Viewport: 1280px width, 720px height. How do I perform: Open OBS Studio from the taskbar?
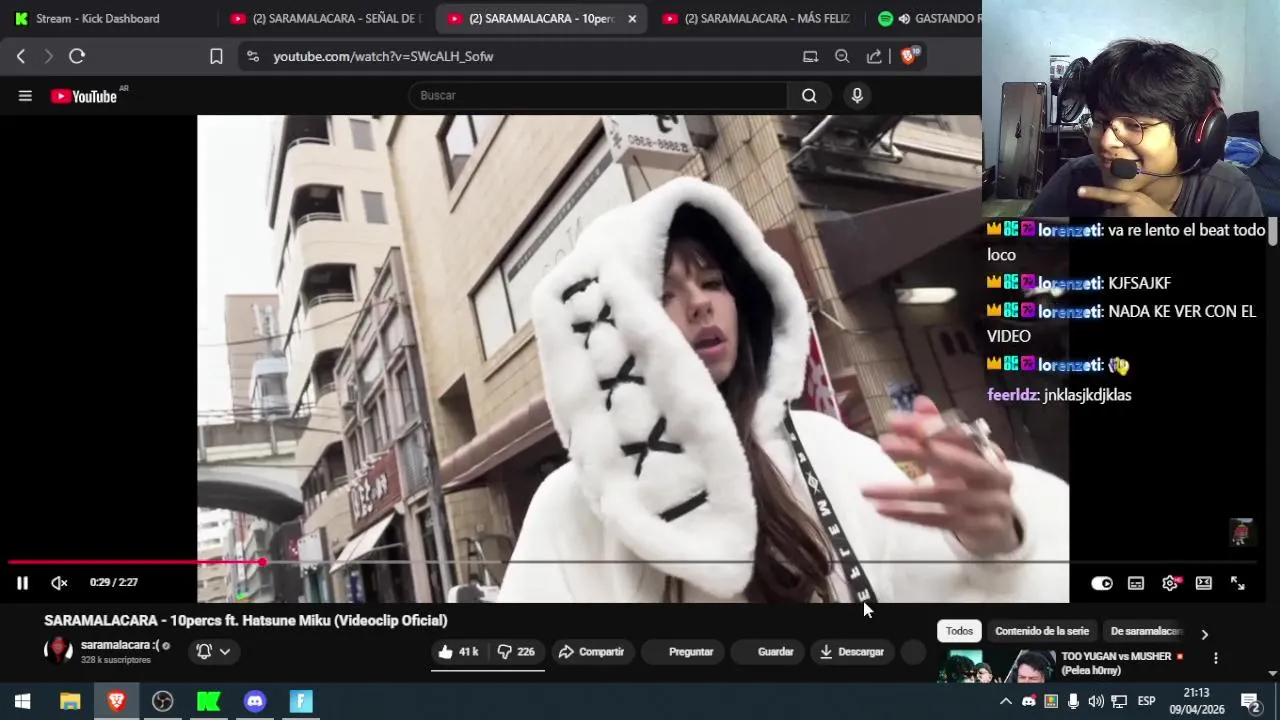[162, 701]
